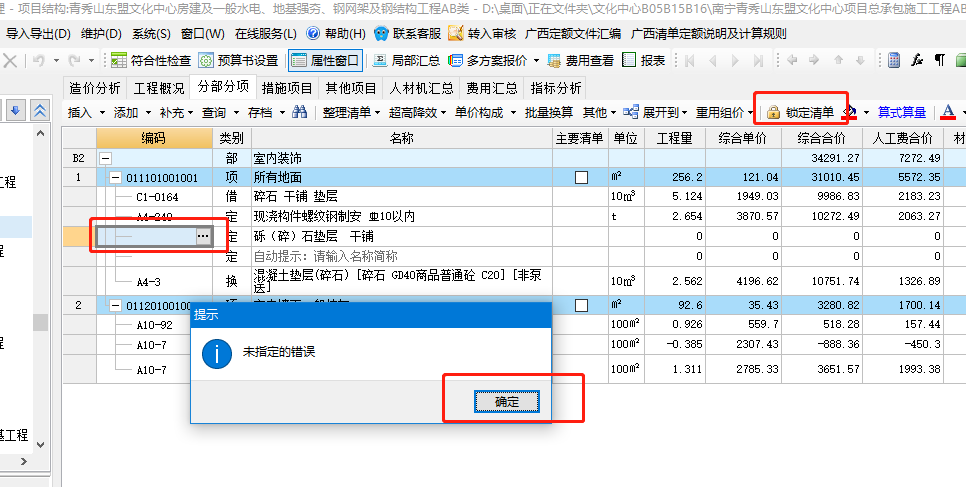The height and width of the screenshot is (487, 966).
Task: Open 费用查看 cost view
Action: point(581,60)
